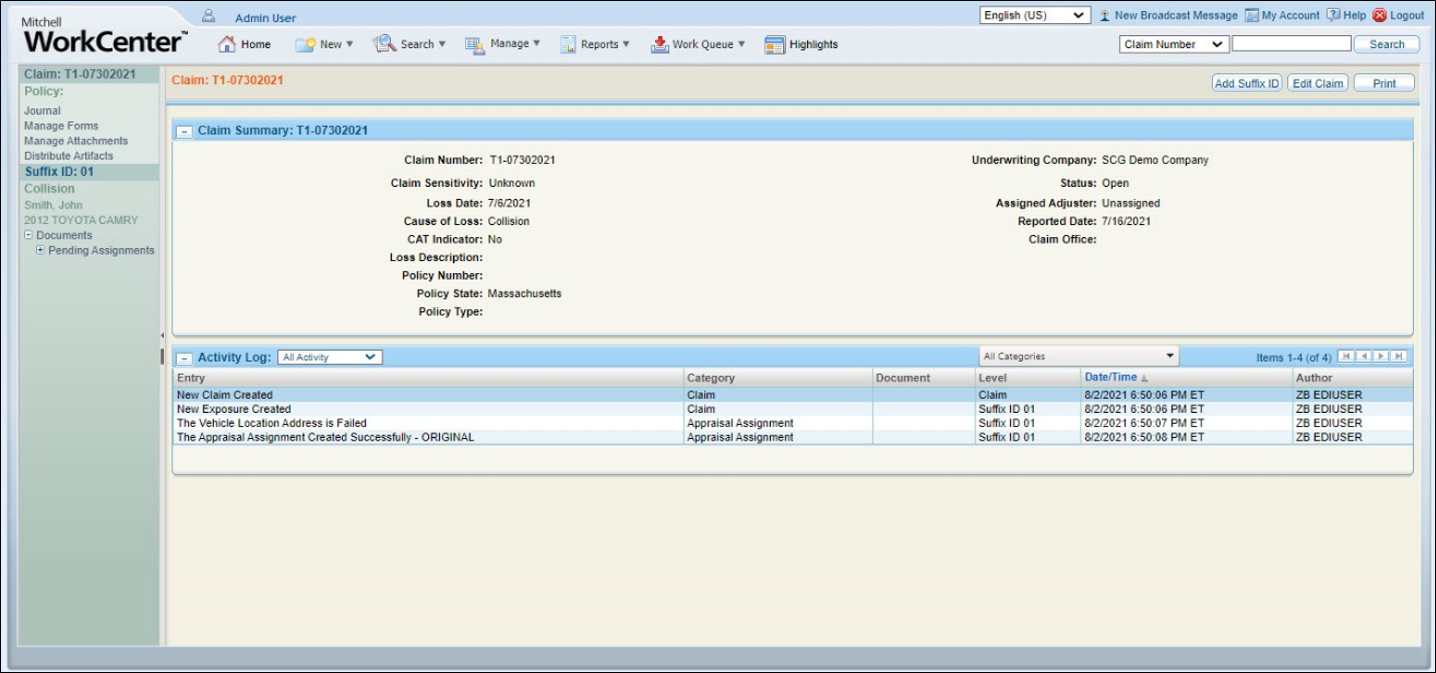Sort by the Document column header

(x=924, y=378)
